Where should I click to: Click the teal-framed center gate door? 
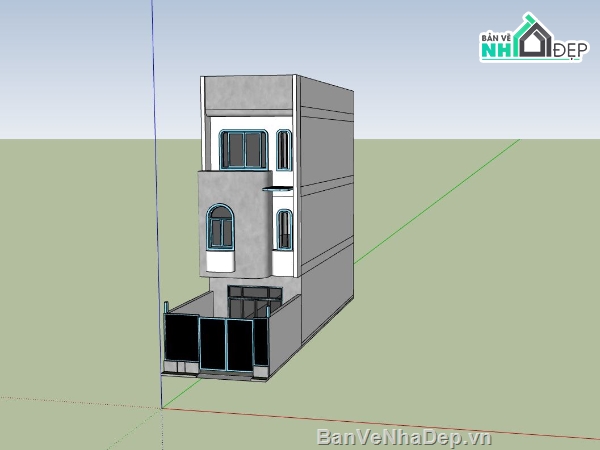tap(228, 344)
